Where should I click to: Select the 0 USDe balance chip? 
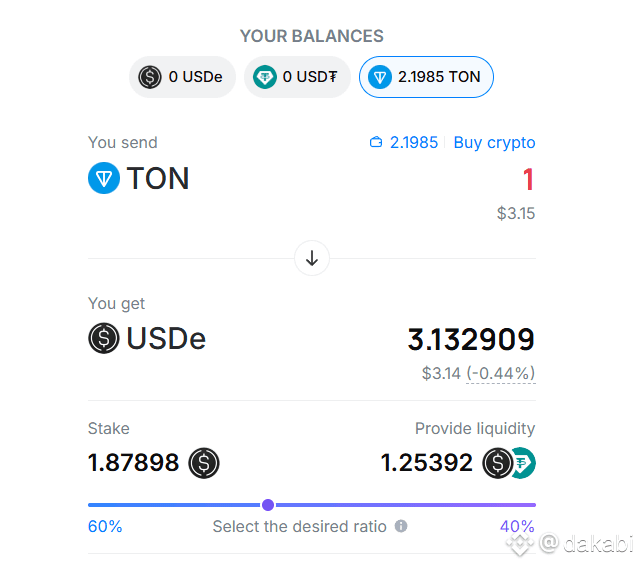[x=182, y=77]
